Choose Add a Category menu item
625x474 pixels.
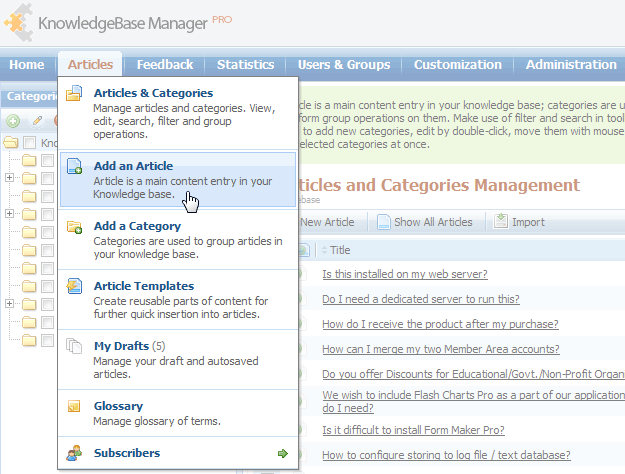click(x=178, y=239)
